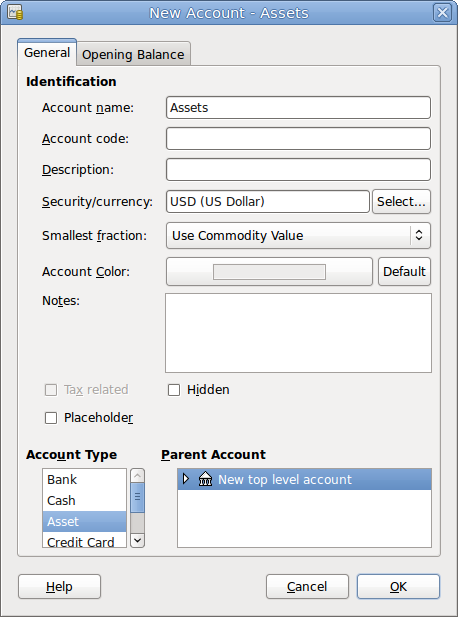
Task: Click the bank building icon beside New top level account
Action: pyautogui.click(x=205, y=479)
